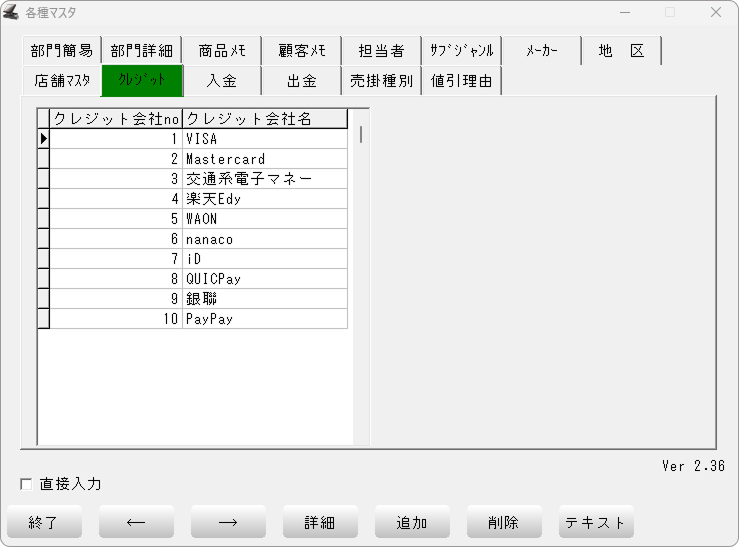Click the 終了 button
The image size is (739, 547).
[x=44, y=522]
